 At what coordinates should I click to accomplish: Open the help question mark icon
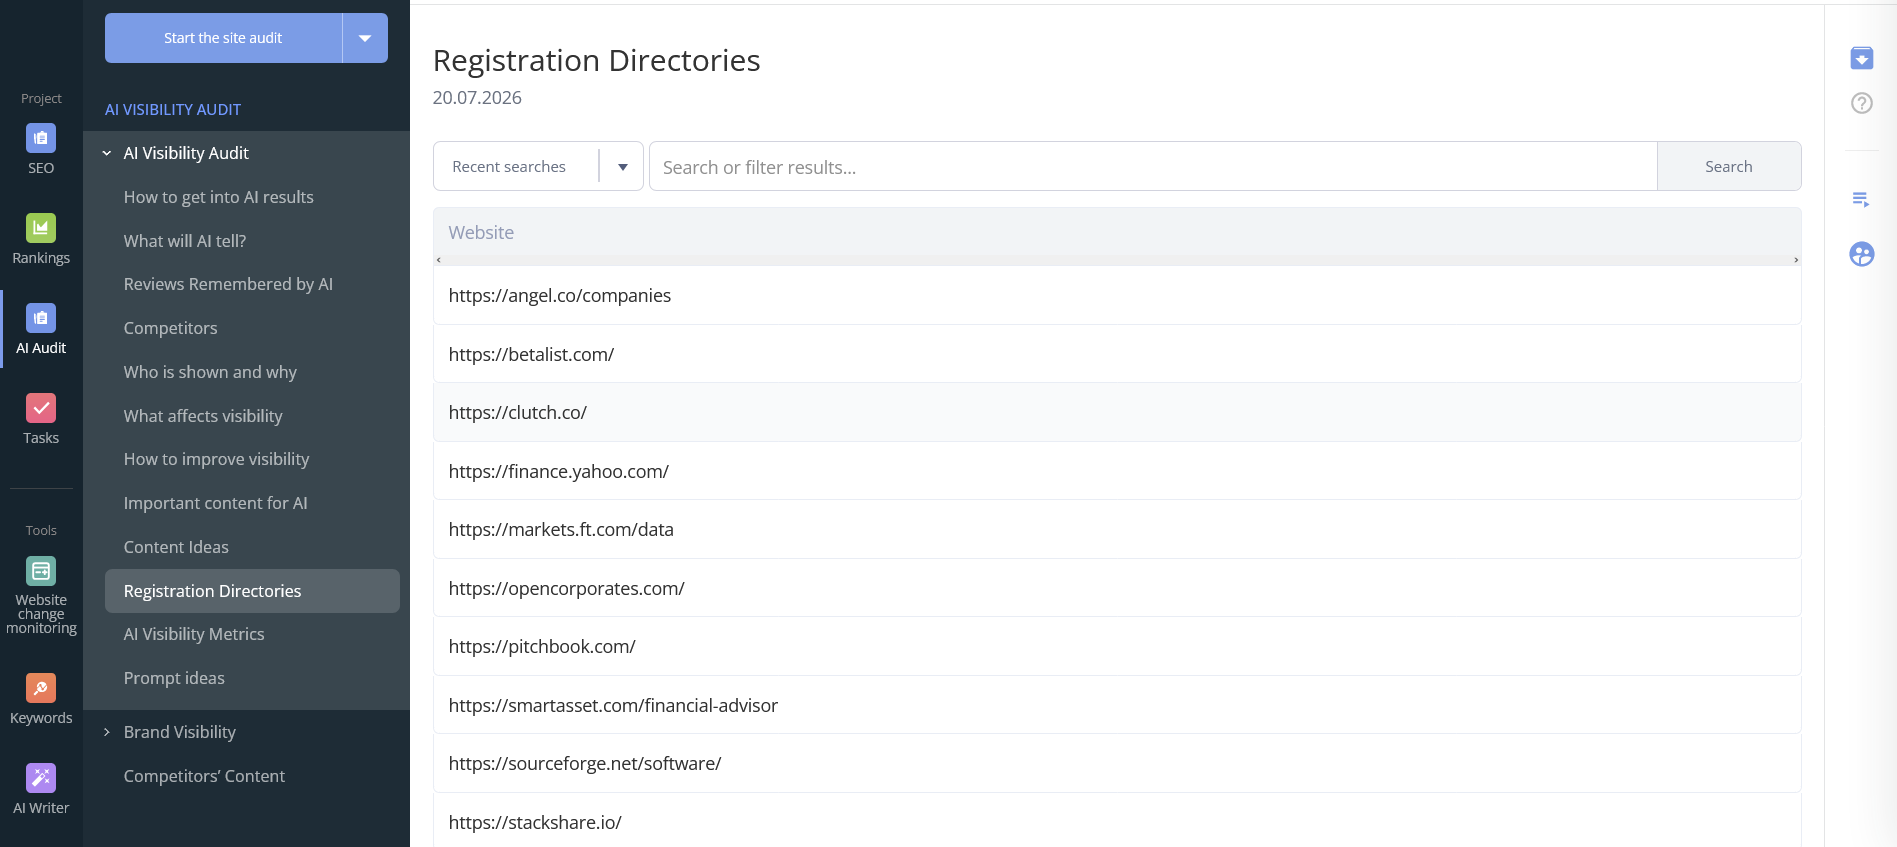(x=1861, y=103)
